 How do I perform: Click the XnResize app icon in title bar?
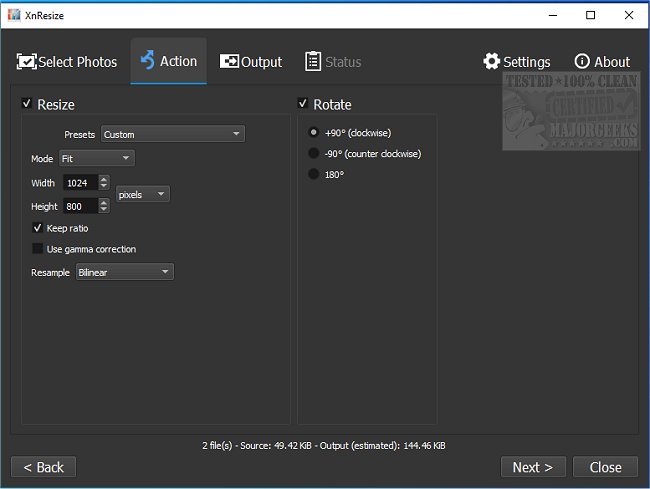(x=13, y=15)
